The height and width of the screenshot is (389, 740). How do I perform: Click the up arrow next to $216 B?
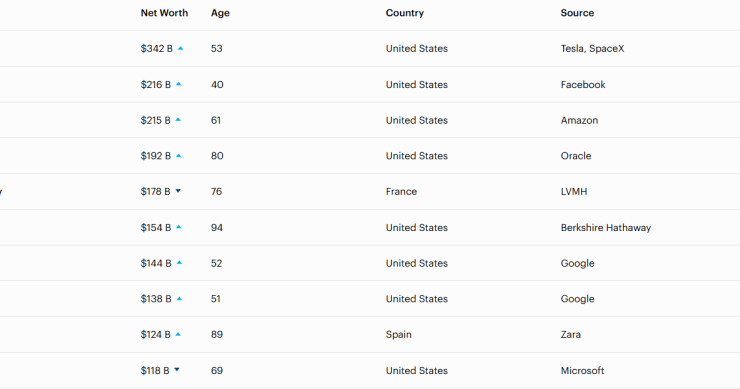(179, 84)
